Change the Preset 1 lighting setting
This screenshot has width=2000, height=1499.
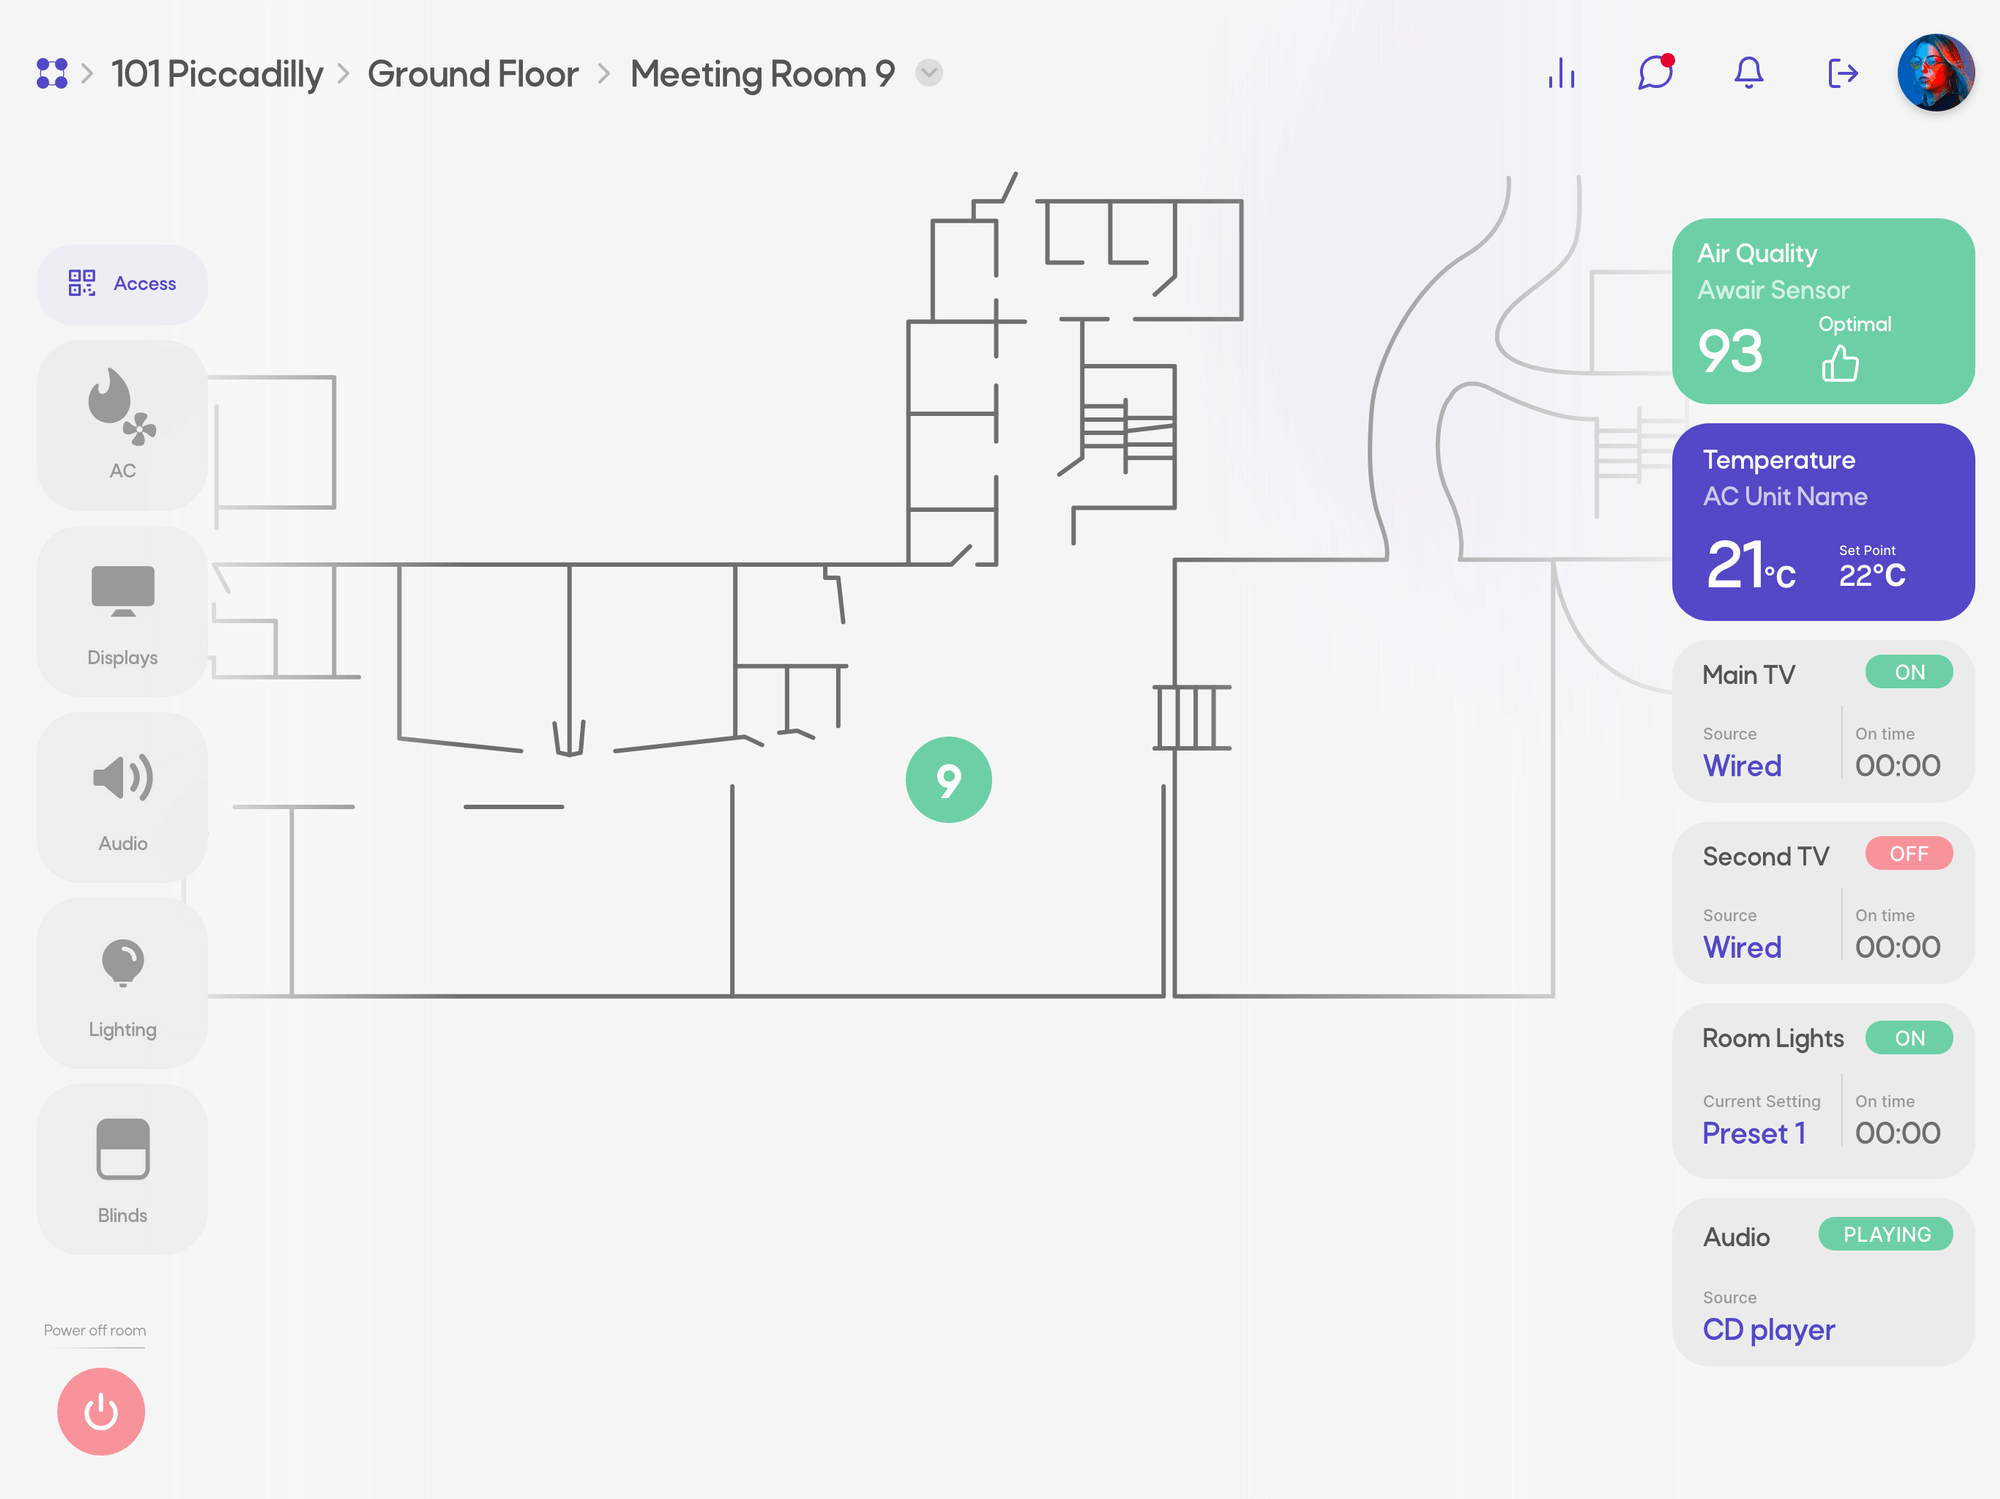(x=1753, y=1133)
